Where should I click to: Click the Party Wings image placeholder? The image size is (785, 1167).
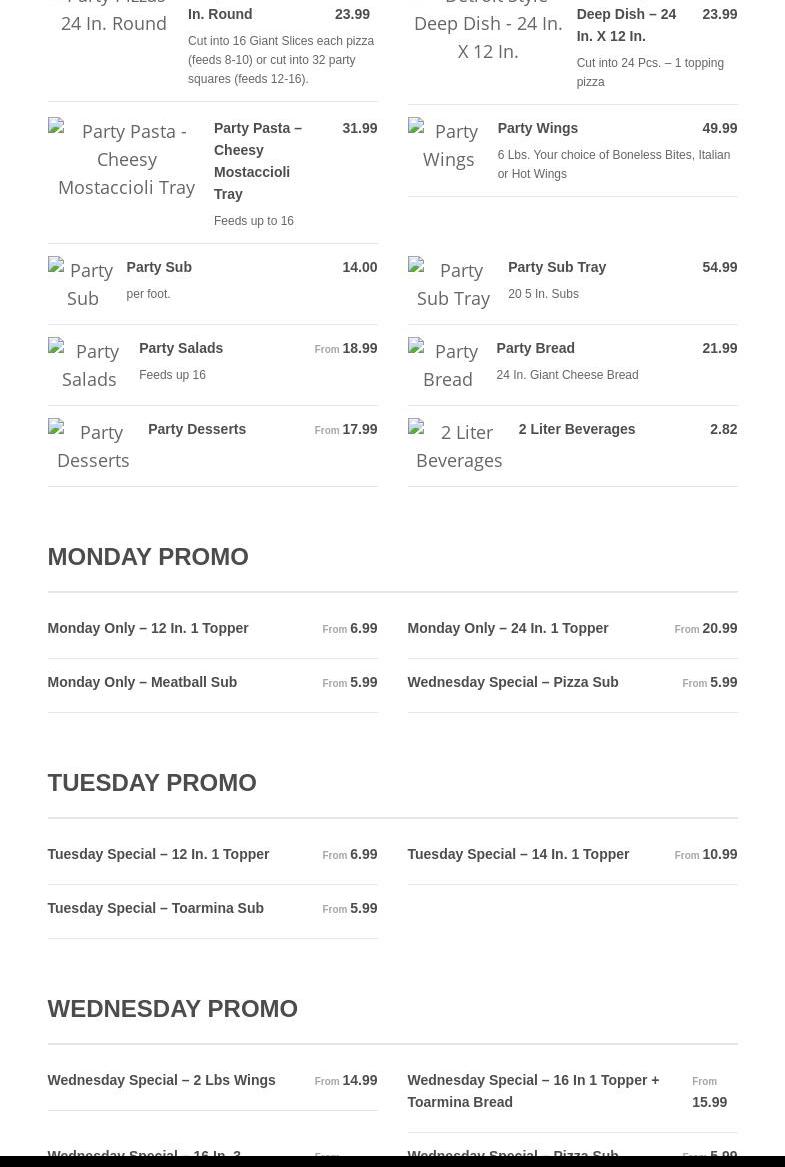click(x=448, y=145)
